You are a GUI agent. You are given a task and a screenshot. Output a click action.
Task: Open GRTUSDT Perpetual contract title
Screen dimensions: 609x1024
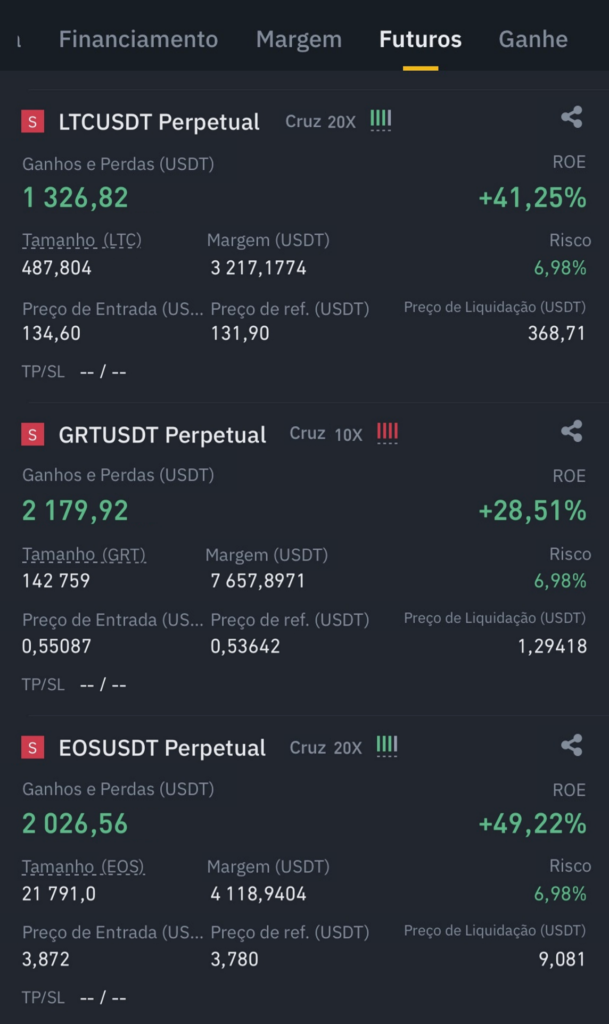(x=163, y=435)
